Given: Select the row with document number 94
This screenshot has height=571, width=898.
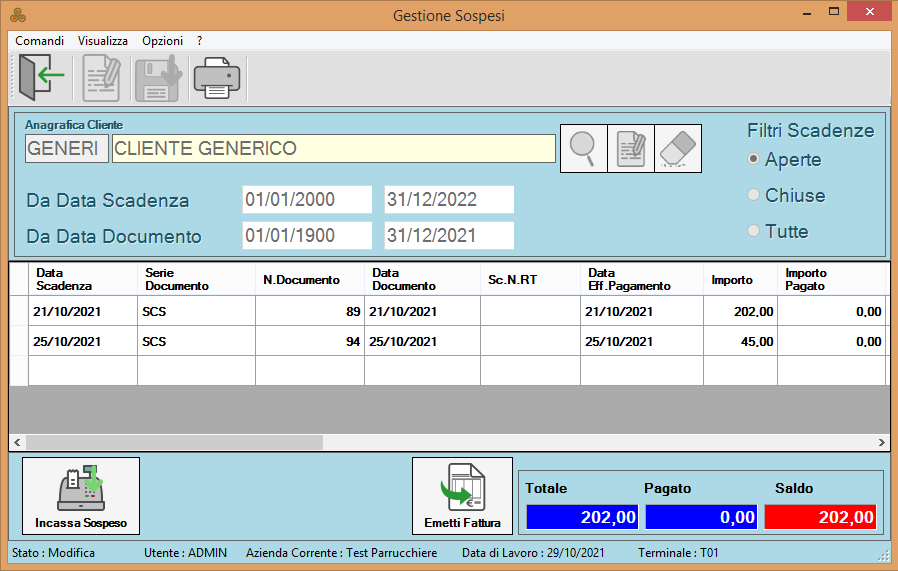Looking at the screenshot, I should (310, 341).
